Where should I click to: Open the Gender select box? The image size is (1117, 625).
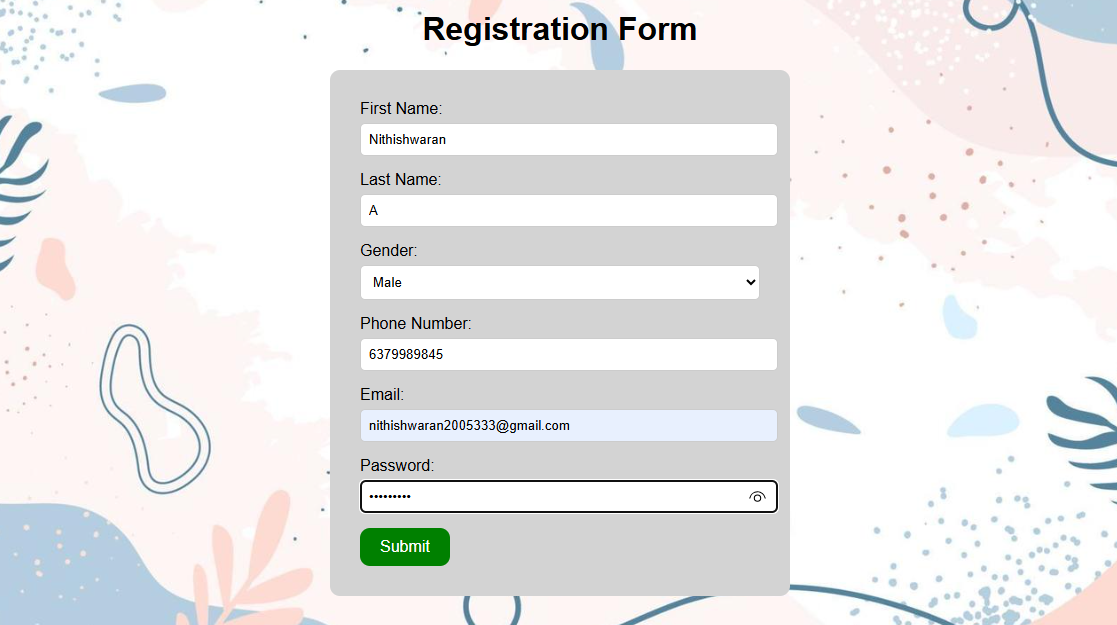[560, 283]
